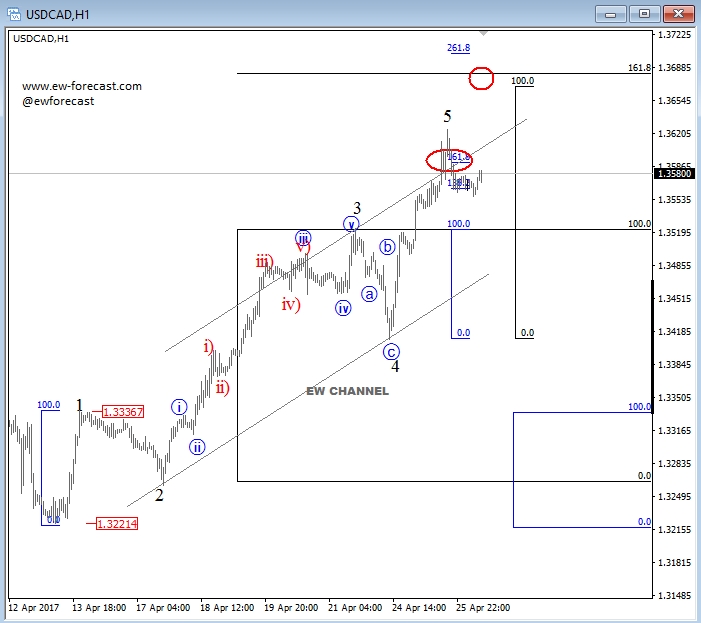
Task: Select the red iv) subwave label
Action: click(x=291, y=305)
